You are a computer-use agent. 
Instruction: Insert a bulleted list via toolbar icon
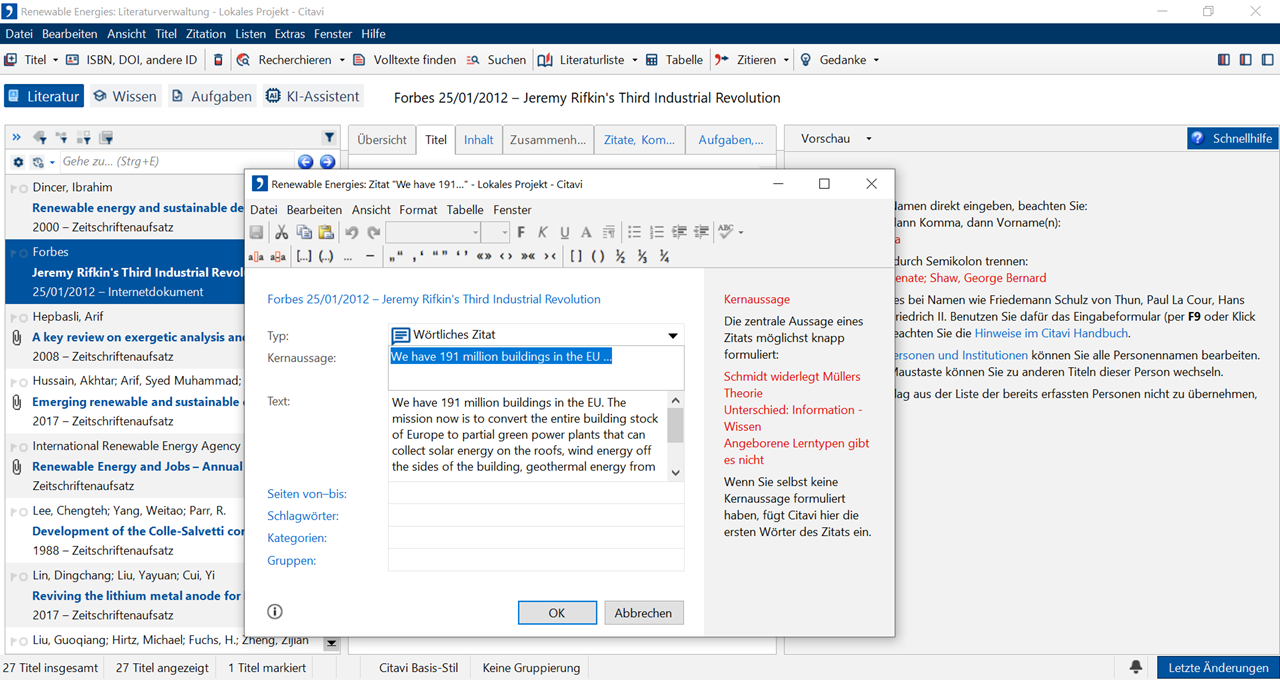tap(634, 232)
